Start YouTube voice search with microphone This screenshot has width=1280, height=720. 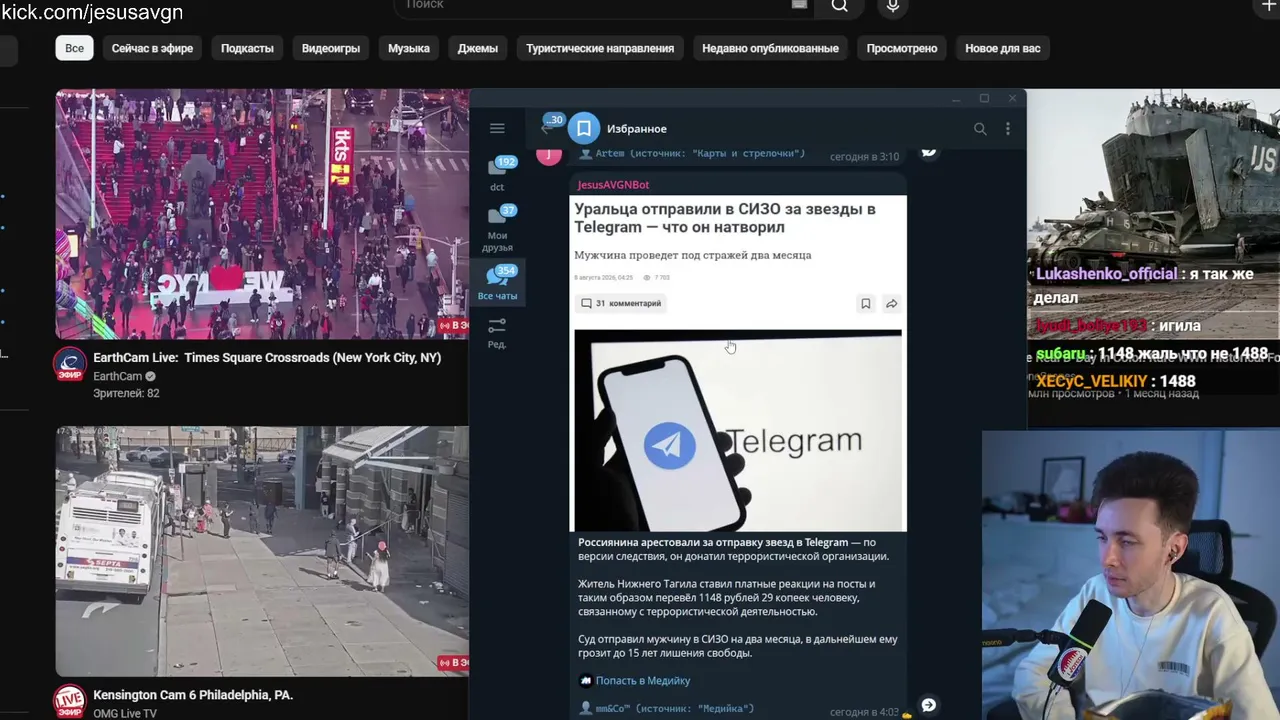tap(893, 6)
